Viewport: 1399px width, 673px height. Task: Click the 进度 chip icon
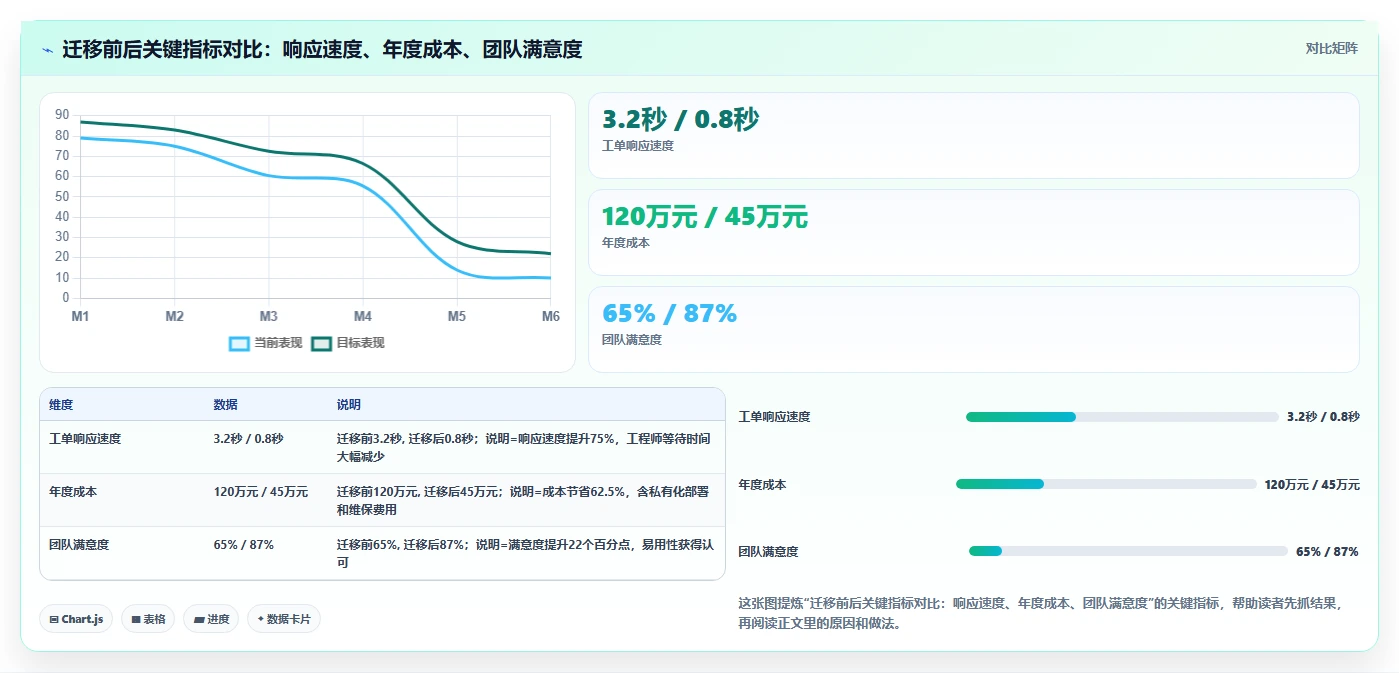tap(199, 620)
